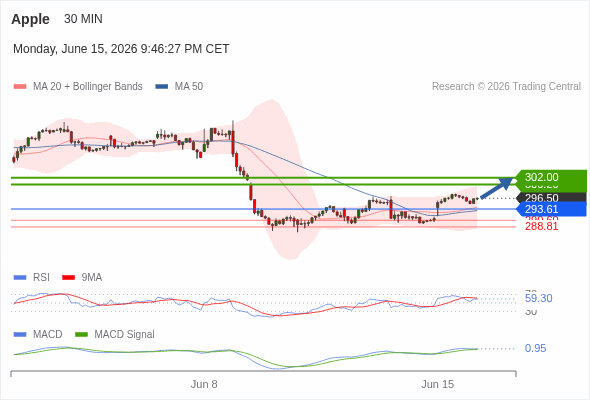Click the '30 MIN' timeframe label
590x400 pixels.
pyautogui.click(x=83, y=19)
